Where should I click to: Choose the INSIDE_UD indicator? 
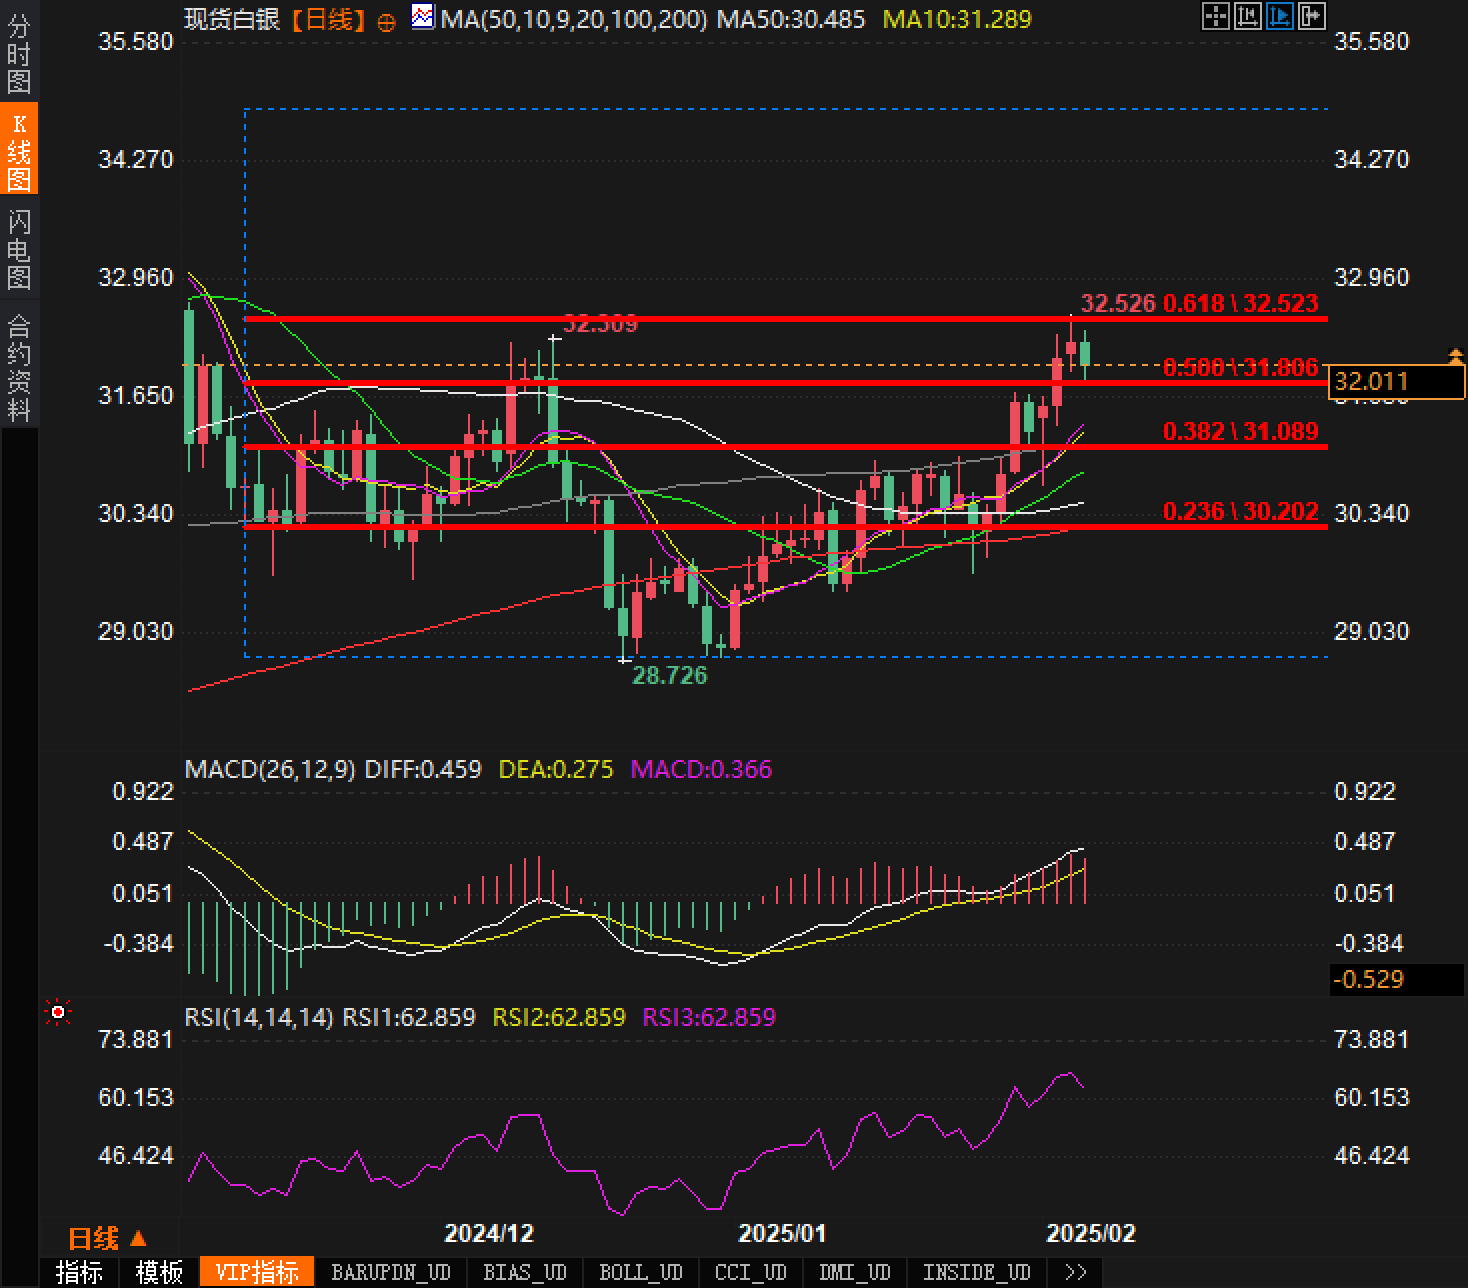[977, 1272]
